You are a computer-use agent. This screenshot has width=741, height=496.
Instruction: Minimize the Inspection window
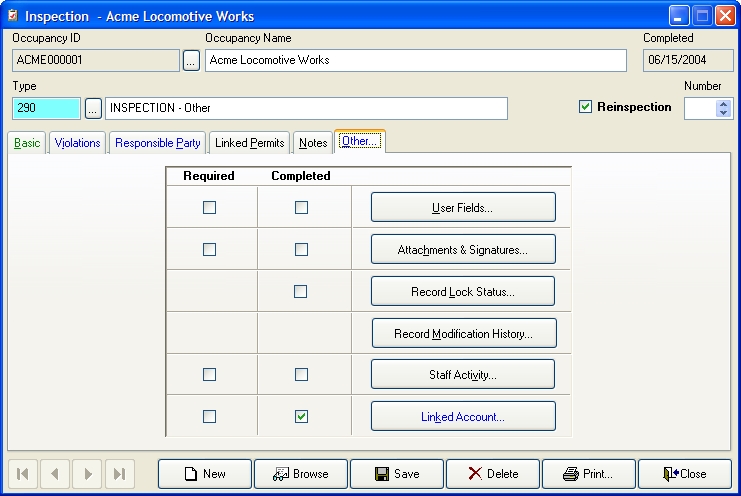679,16
